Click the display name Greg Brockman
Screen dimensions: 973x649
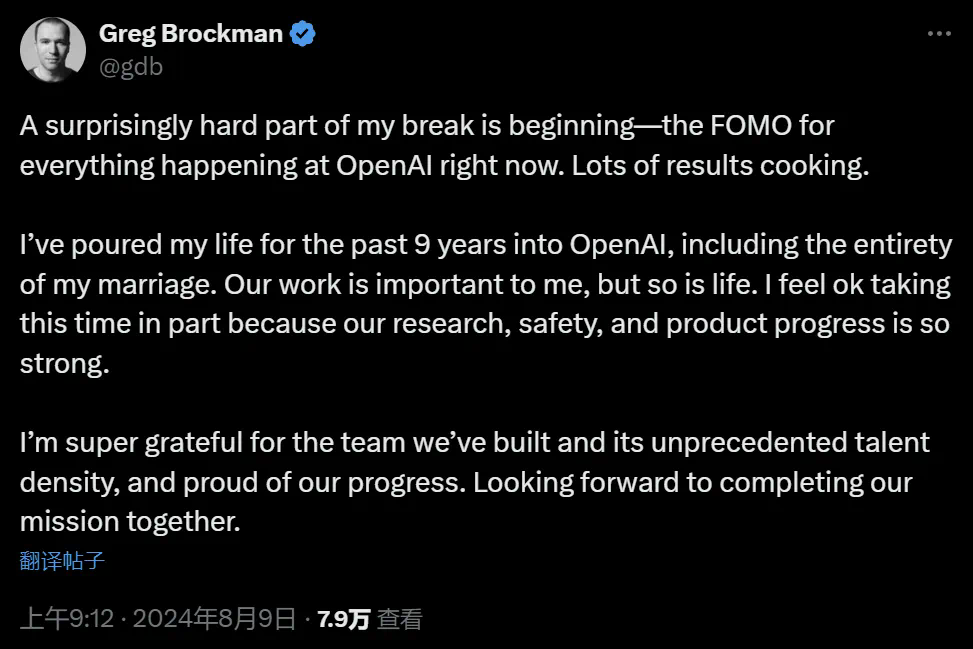[190, 34]
